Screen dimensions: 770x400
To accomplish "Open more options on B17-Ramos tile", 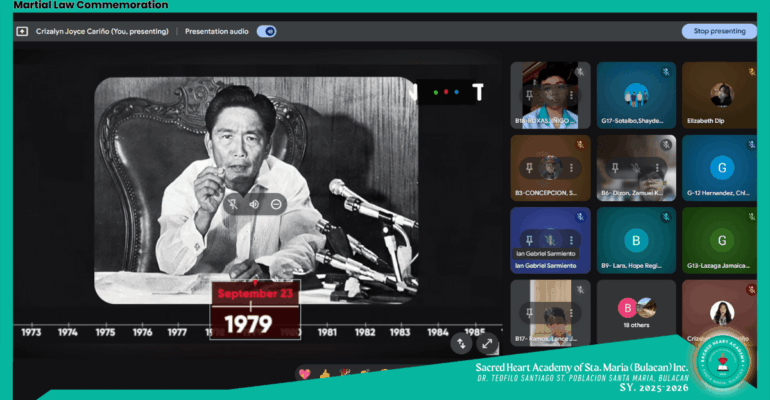I will [571, 313].
